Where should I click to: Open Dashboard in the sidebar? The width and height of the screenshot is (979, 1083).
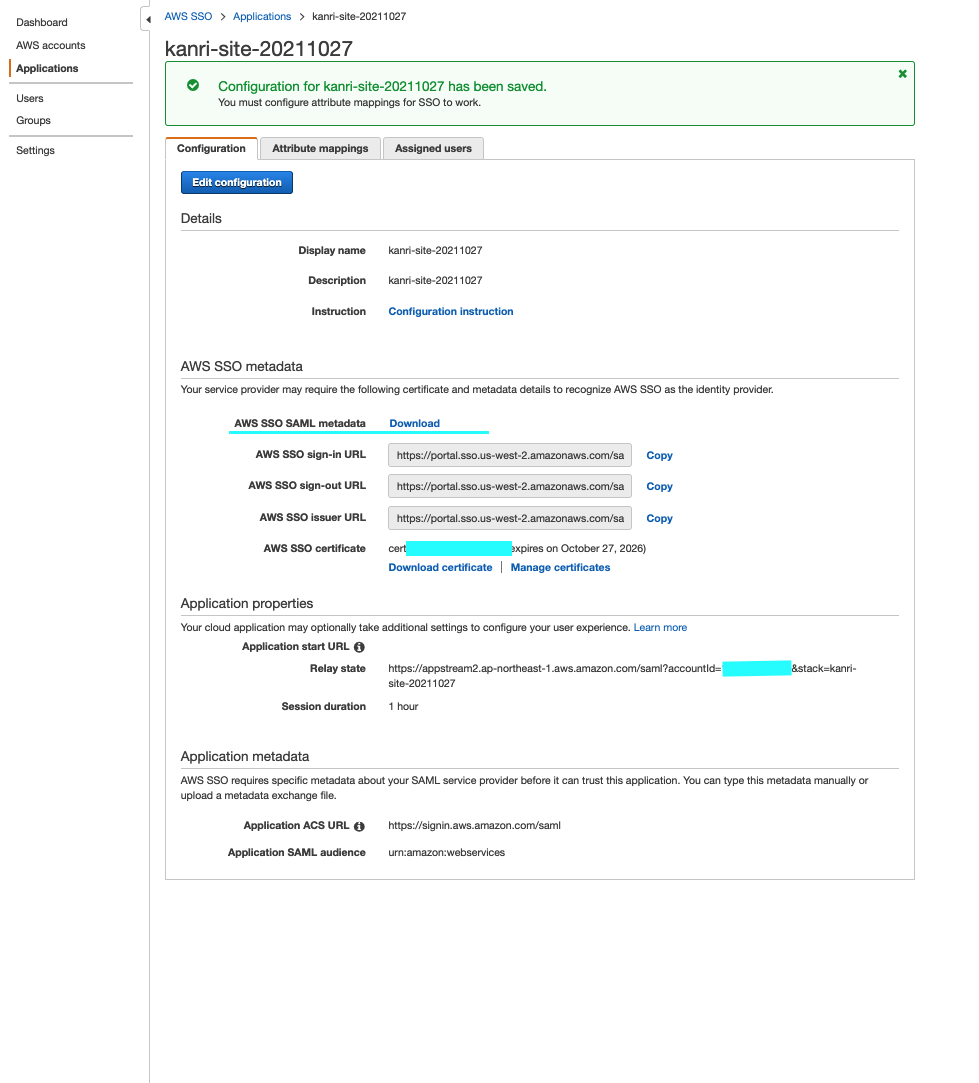coord(42,22)
